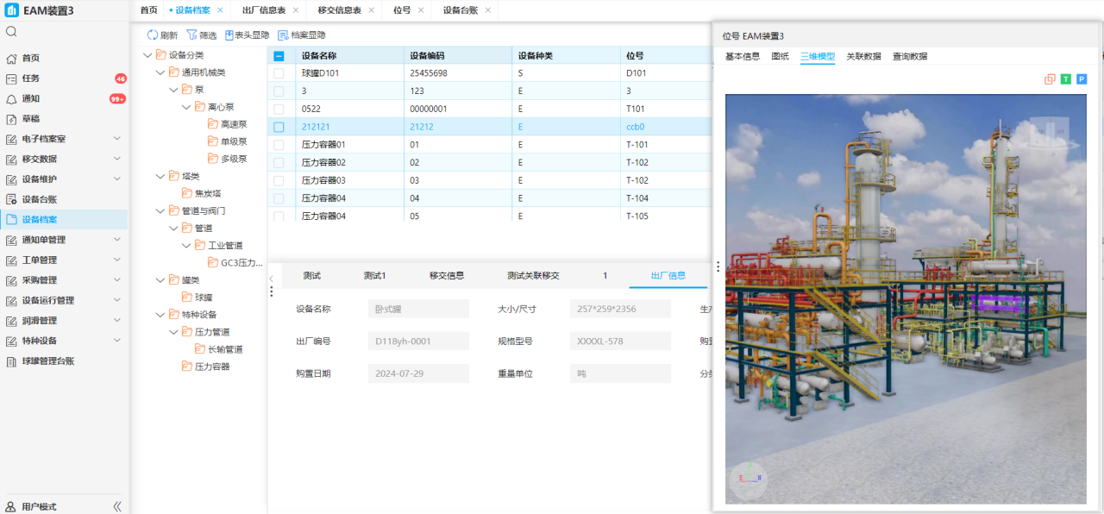This screenshot has width=1104, height=514.
Task: Open 球罐管理台账 sidebar icon
Action: pyautogui.click(x=11, y=361)
